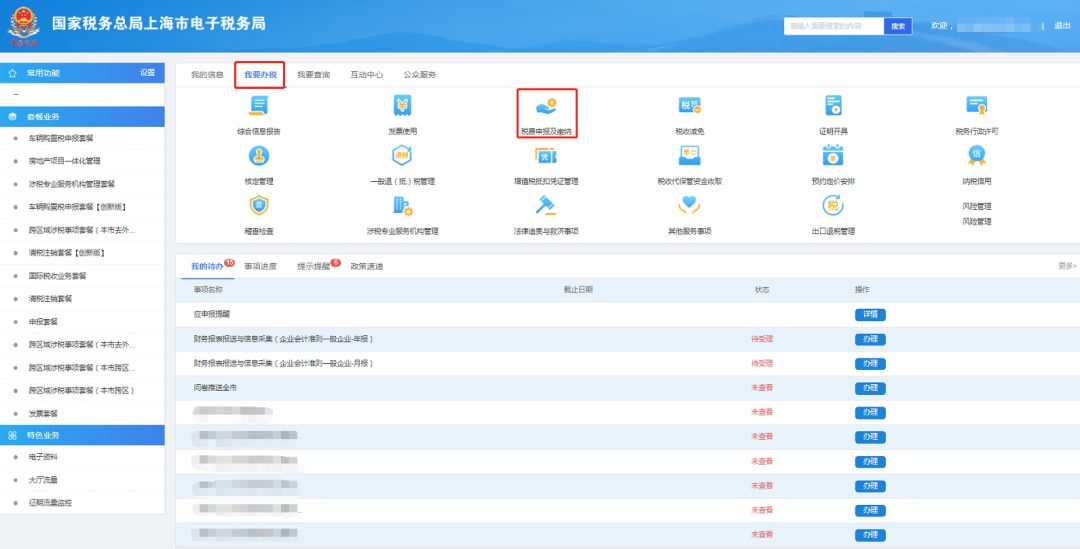Switch to the 我要查询 tab
This screenshot has width=1080, height=549.
tap(313, 75)
